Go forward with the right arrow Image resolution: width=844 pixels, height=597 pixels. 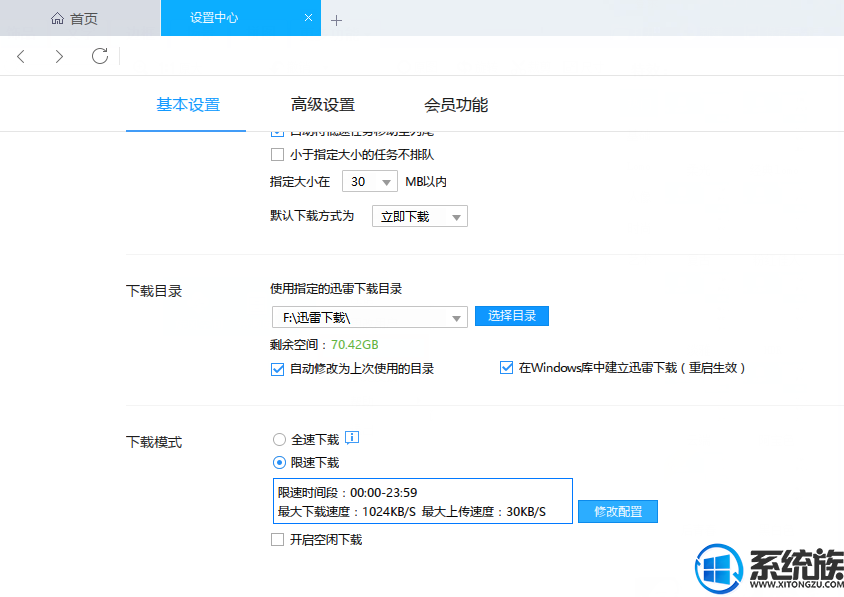coord(59,57)
